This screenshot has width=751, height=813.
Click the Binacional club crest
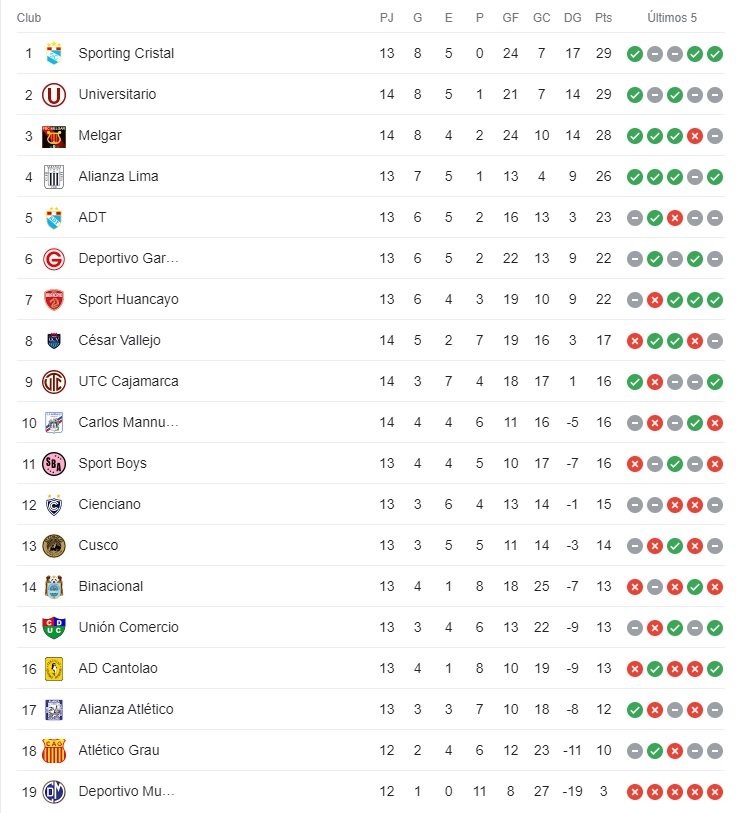[54, 587]
